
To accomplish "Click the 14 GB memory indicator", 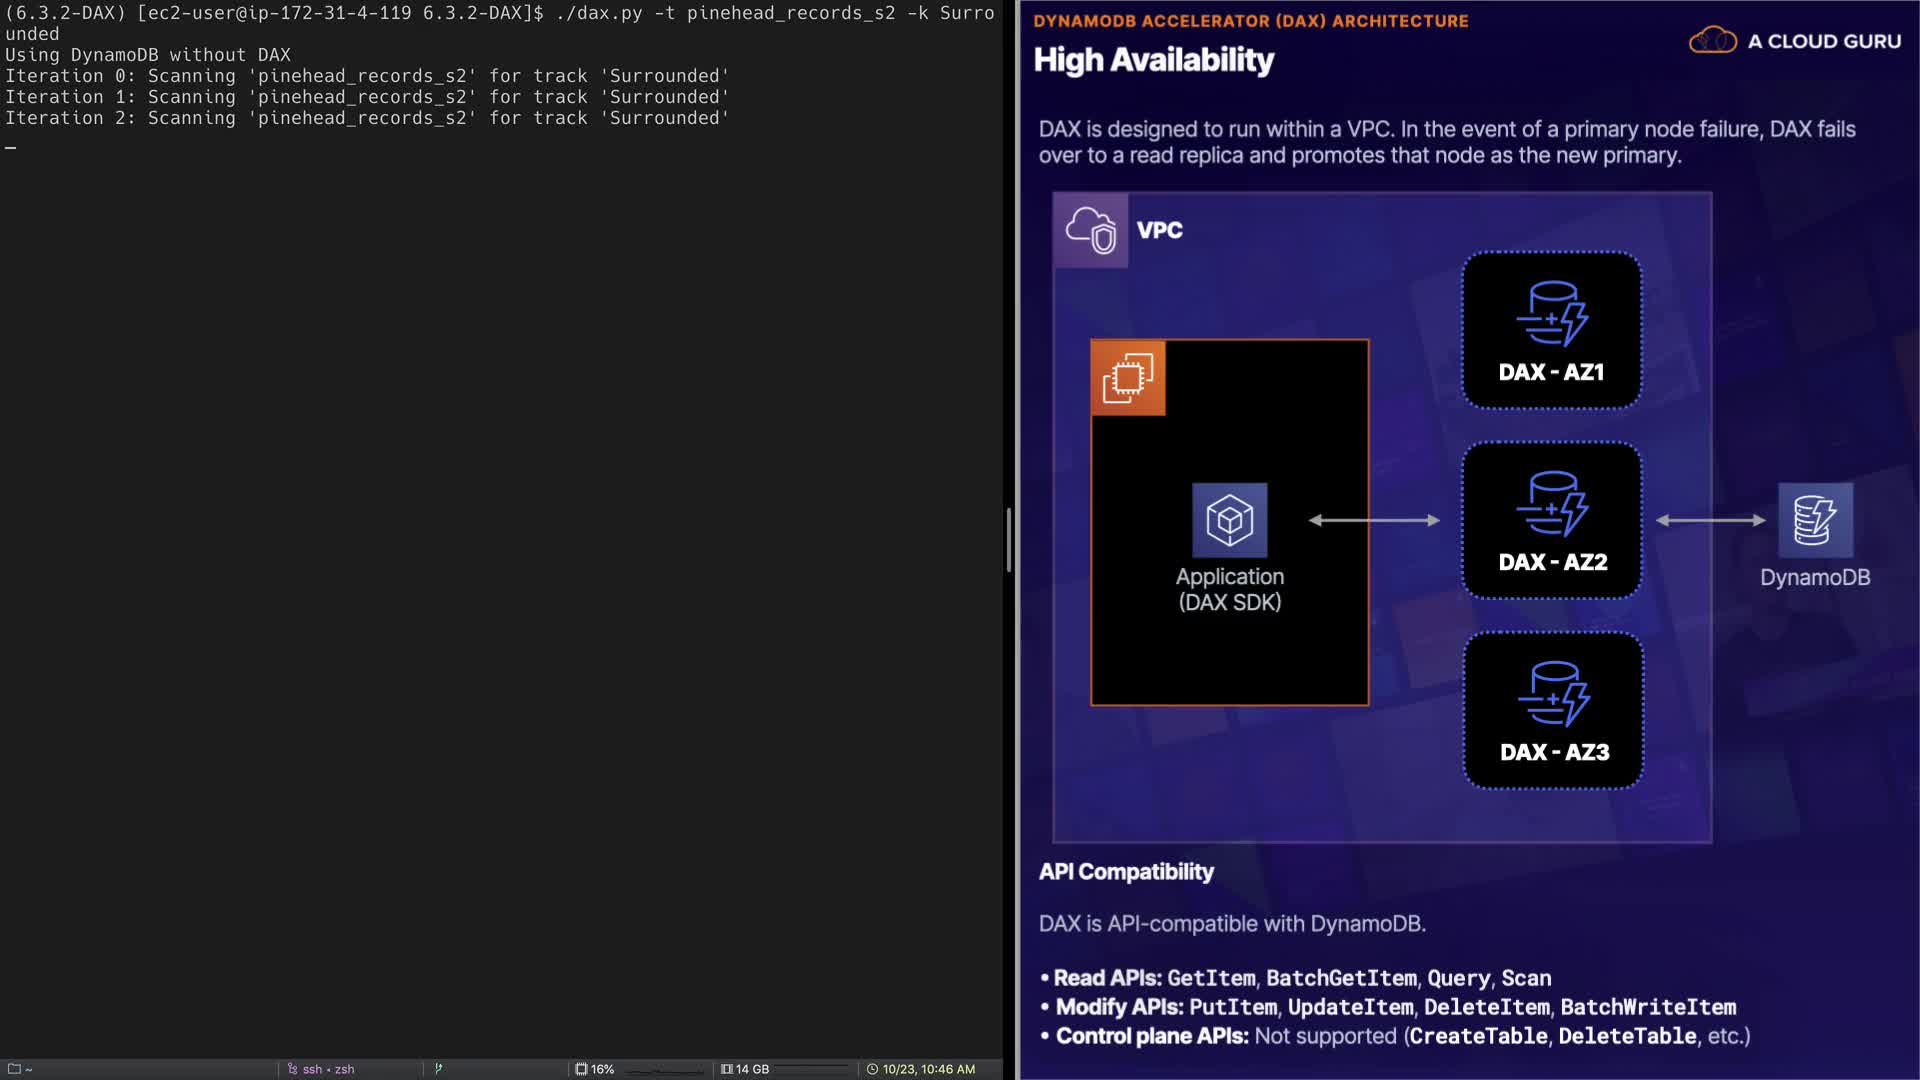I will point(745,1069).
